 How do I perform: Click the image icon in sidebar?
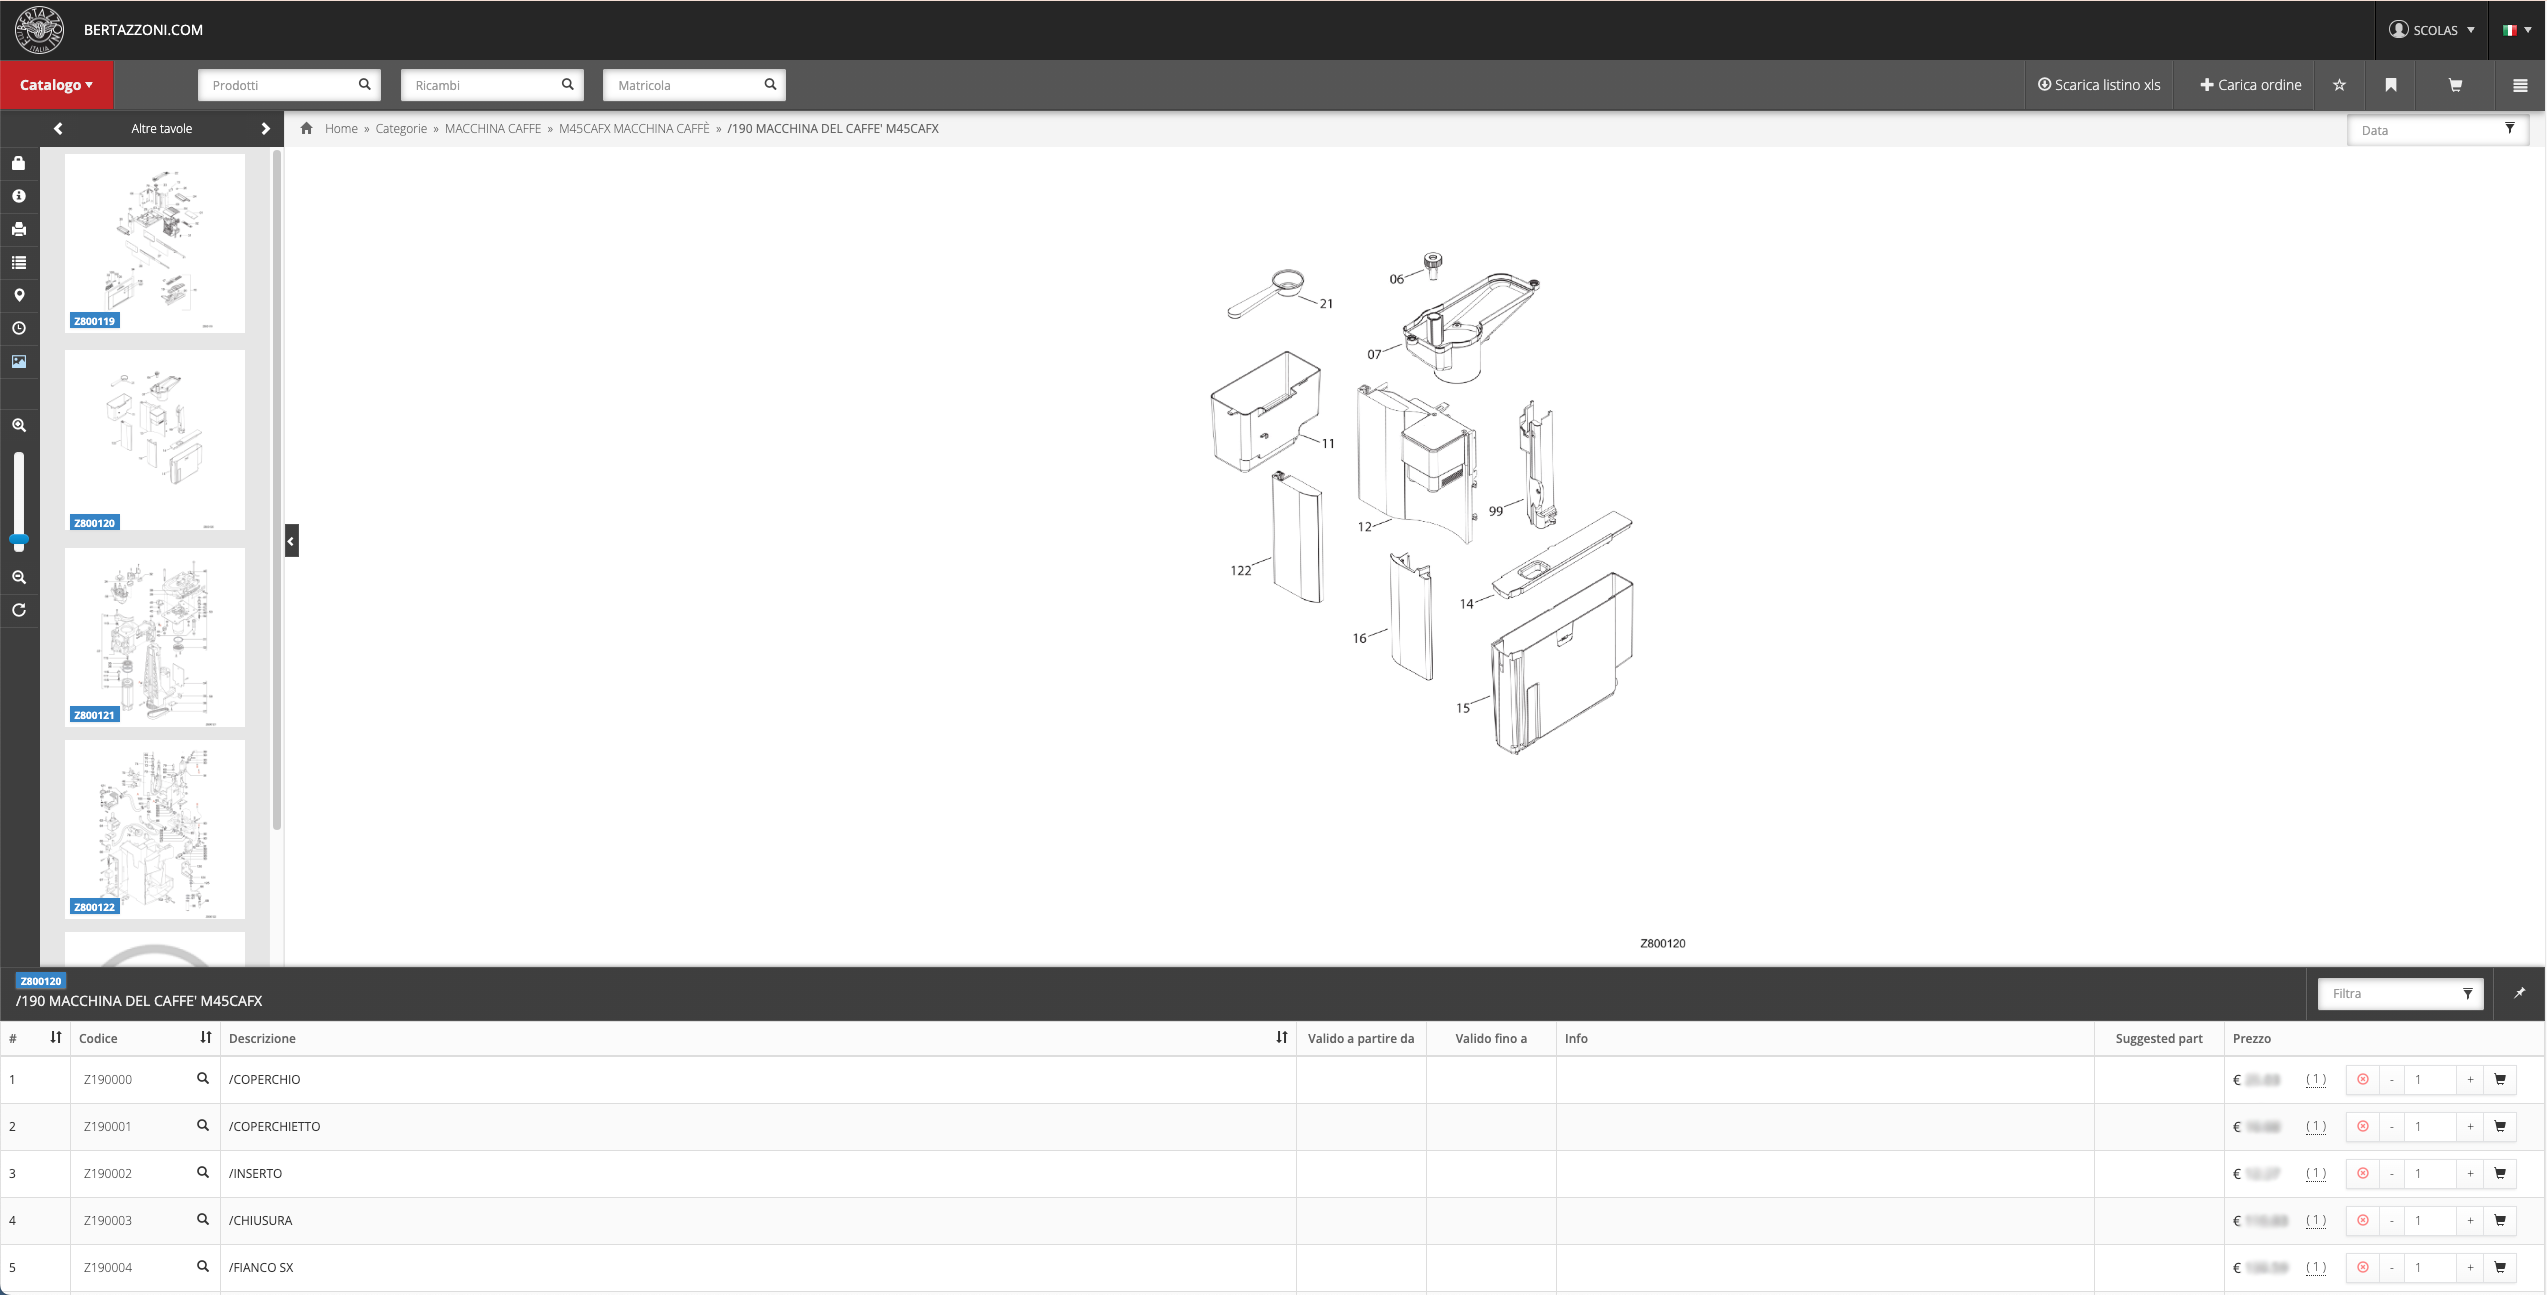click(19, 361)
